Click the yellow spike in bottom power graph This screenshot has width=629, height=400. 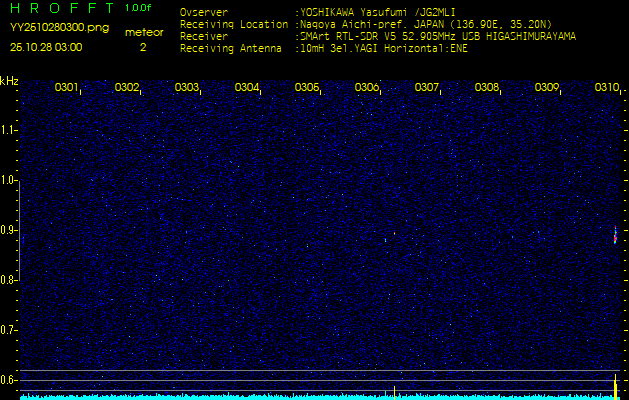pos(614,385)
